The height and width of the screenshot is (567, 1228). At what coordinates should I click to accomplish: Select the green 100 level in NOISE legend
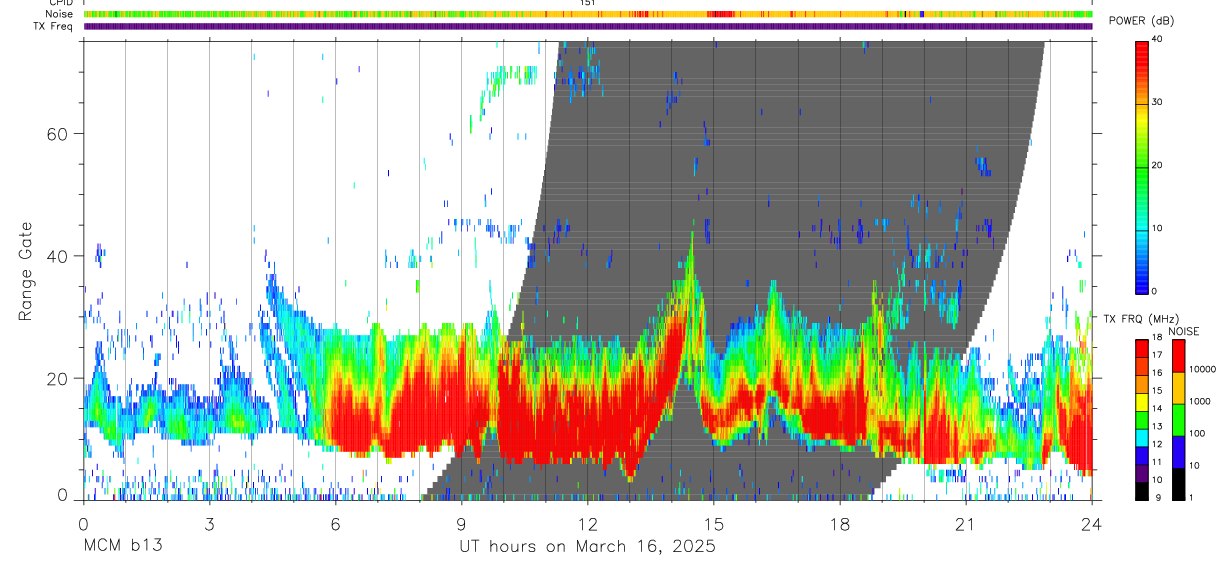1178,421
